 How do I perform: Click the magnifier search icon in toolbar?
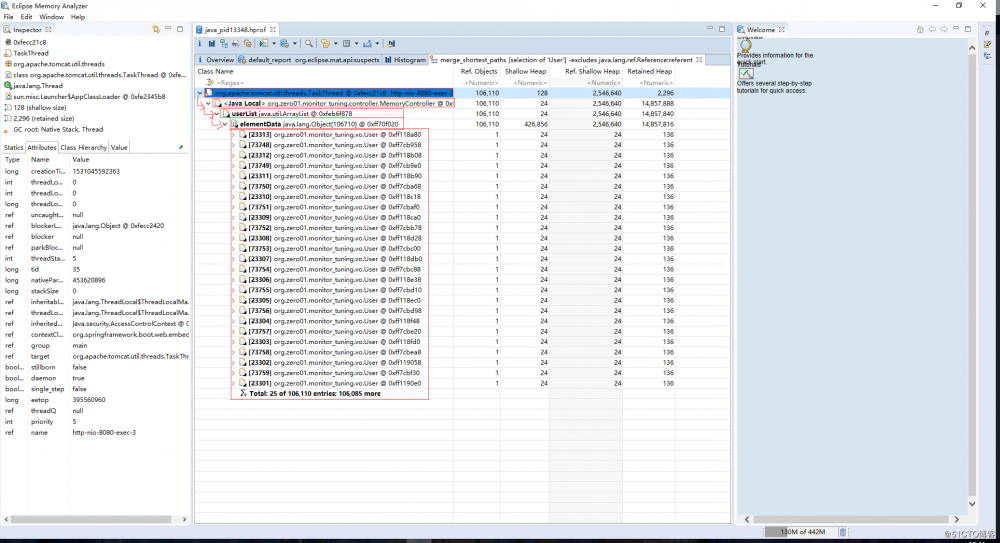tap(311, 44)
